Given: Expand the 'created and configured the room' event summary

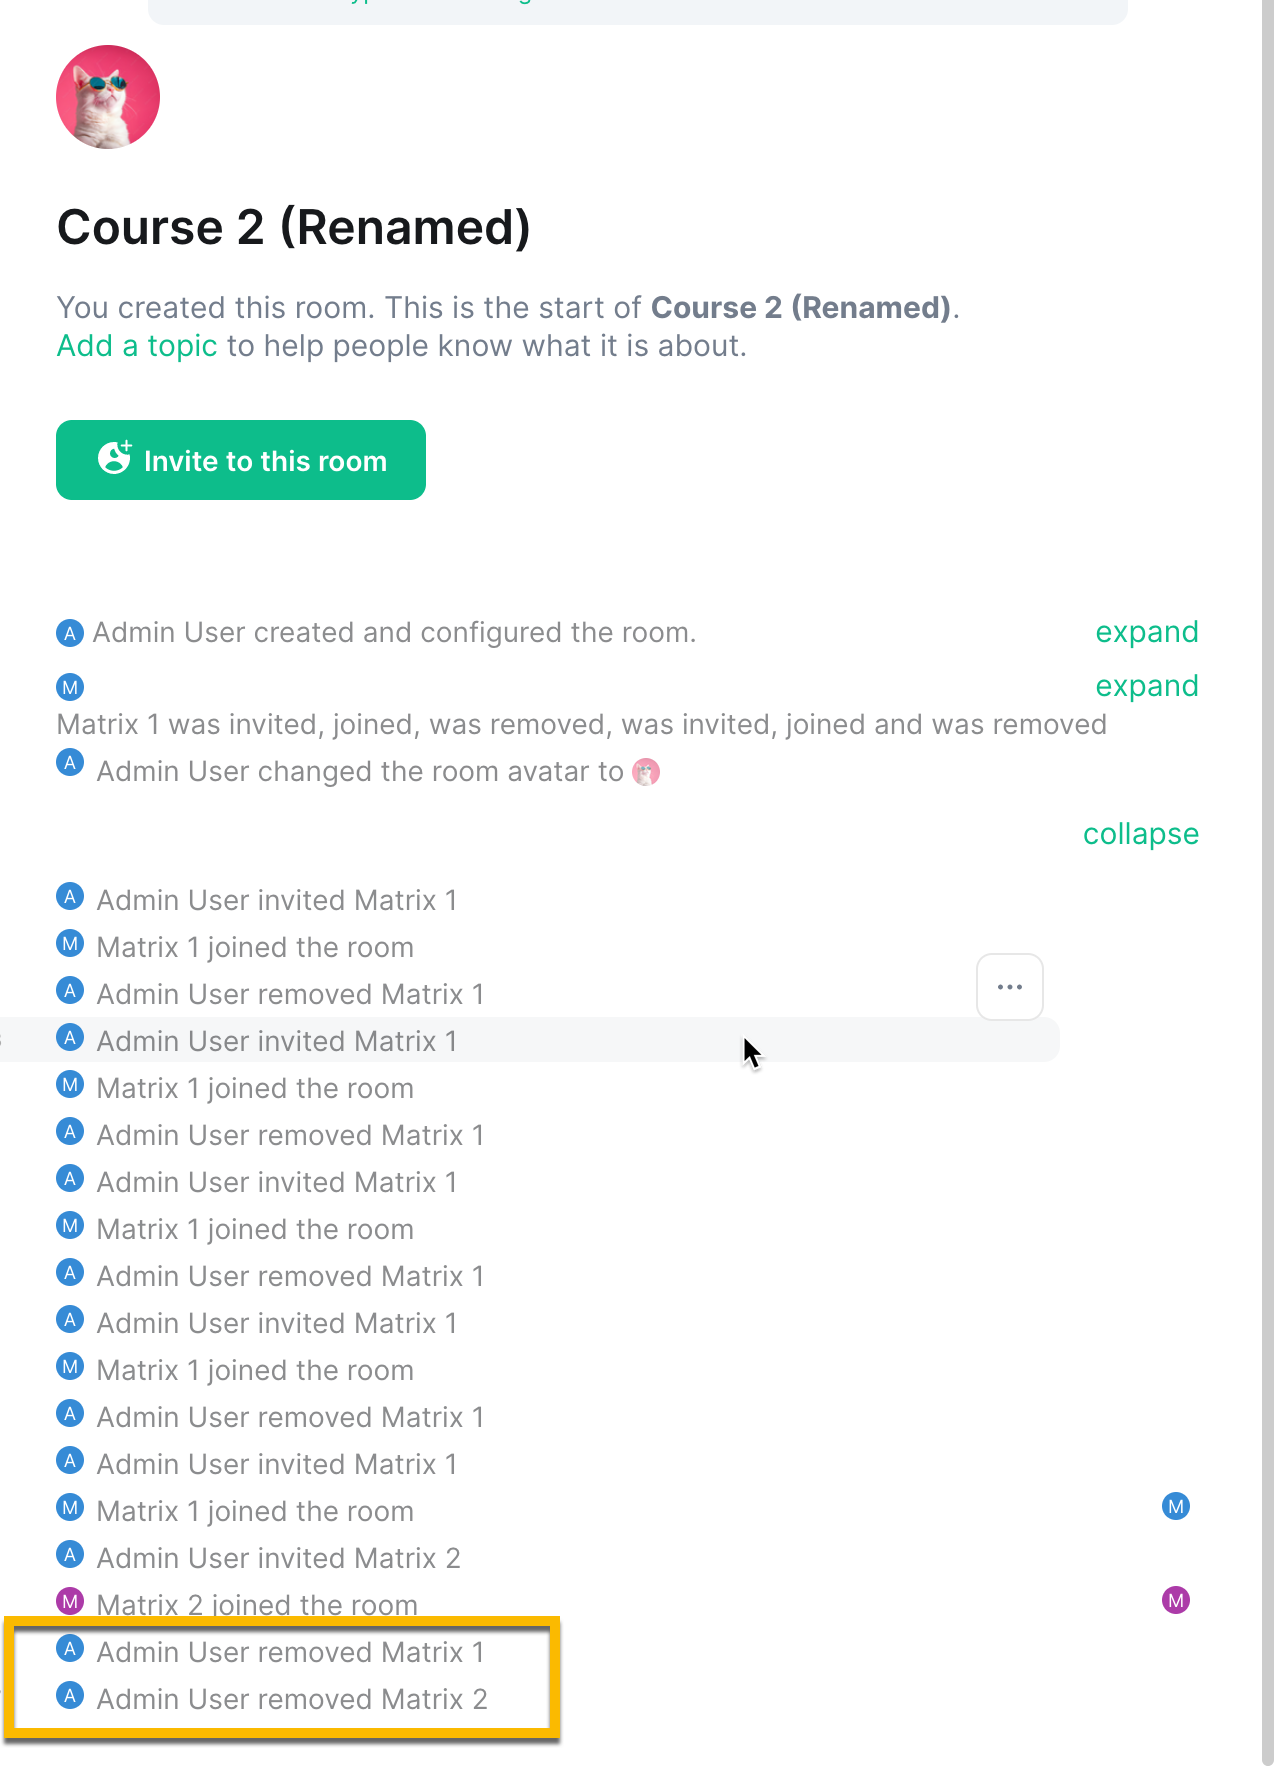Looking at the screenshot, I should (x=1147, y=632).
